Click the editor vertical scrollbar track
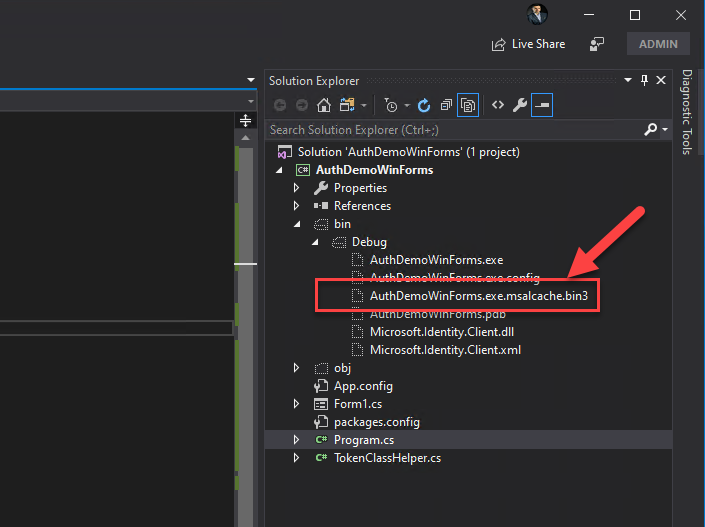 coord(245,337)
